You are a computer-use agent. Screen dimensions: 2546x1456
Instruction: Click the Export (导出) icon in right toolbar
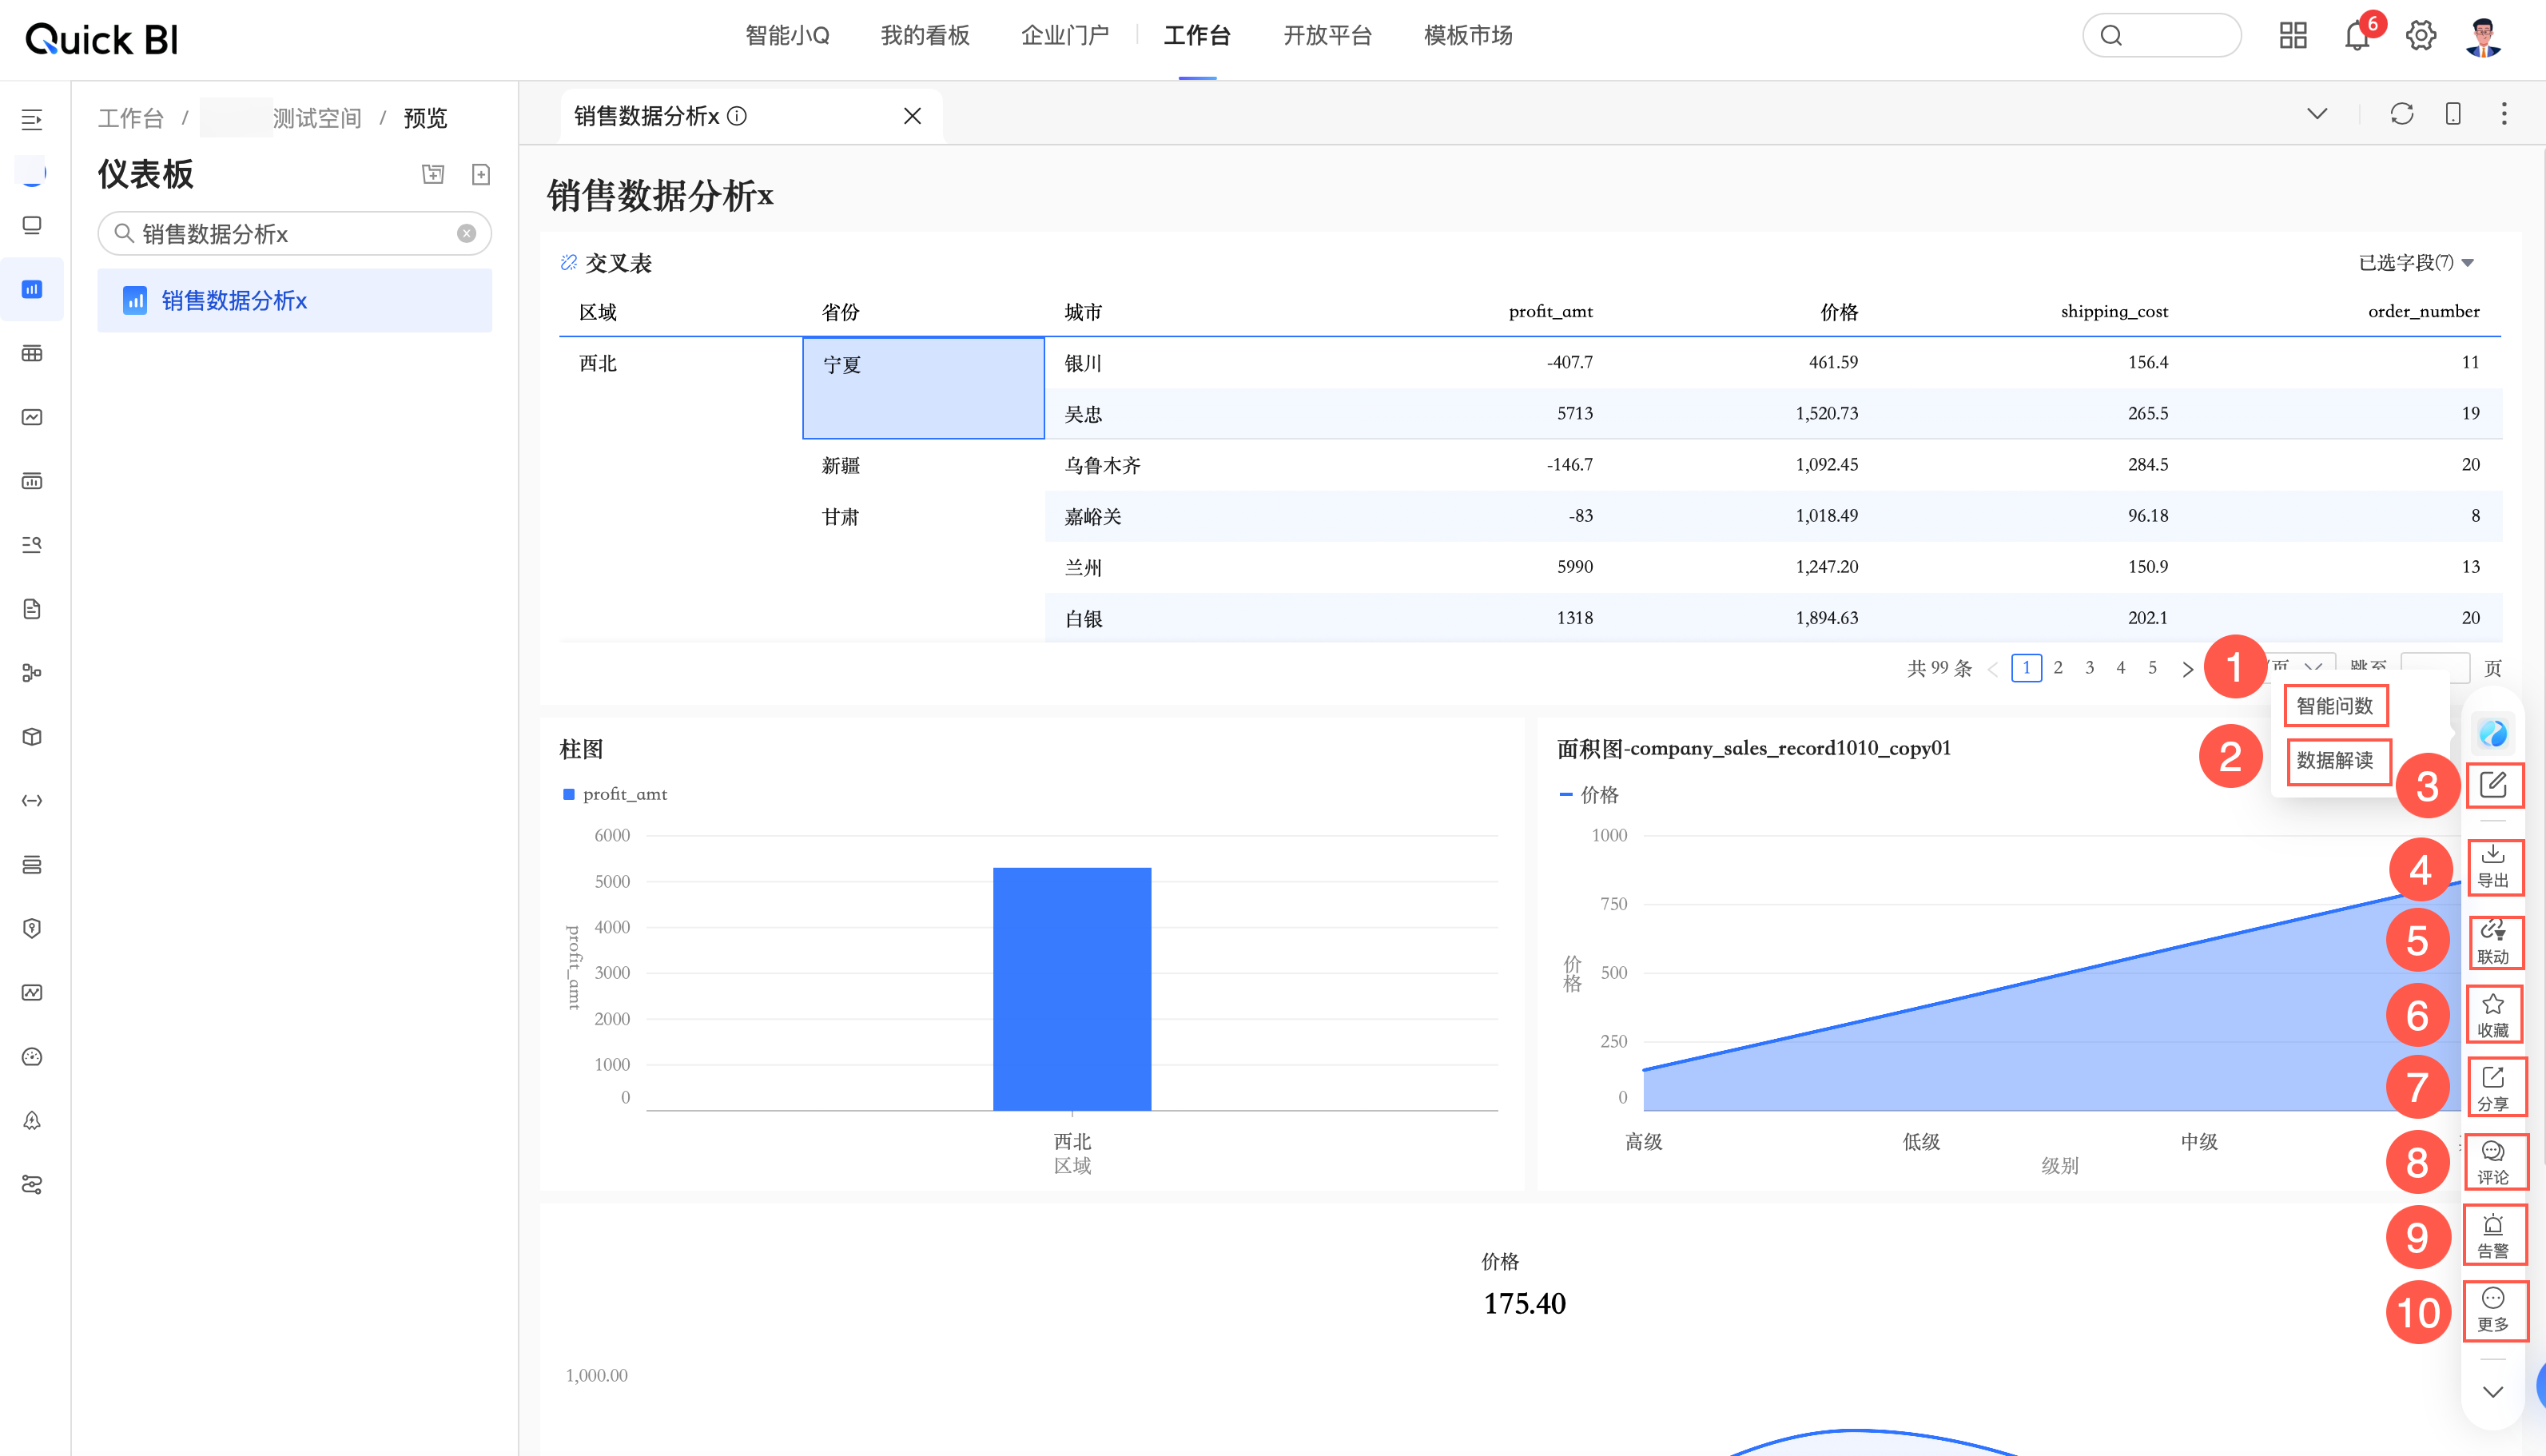pos(2492,865)
